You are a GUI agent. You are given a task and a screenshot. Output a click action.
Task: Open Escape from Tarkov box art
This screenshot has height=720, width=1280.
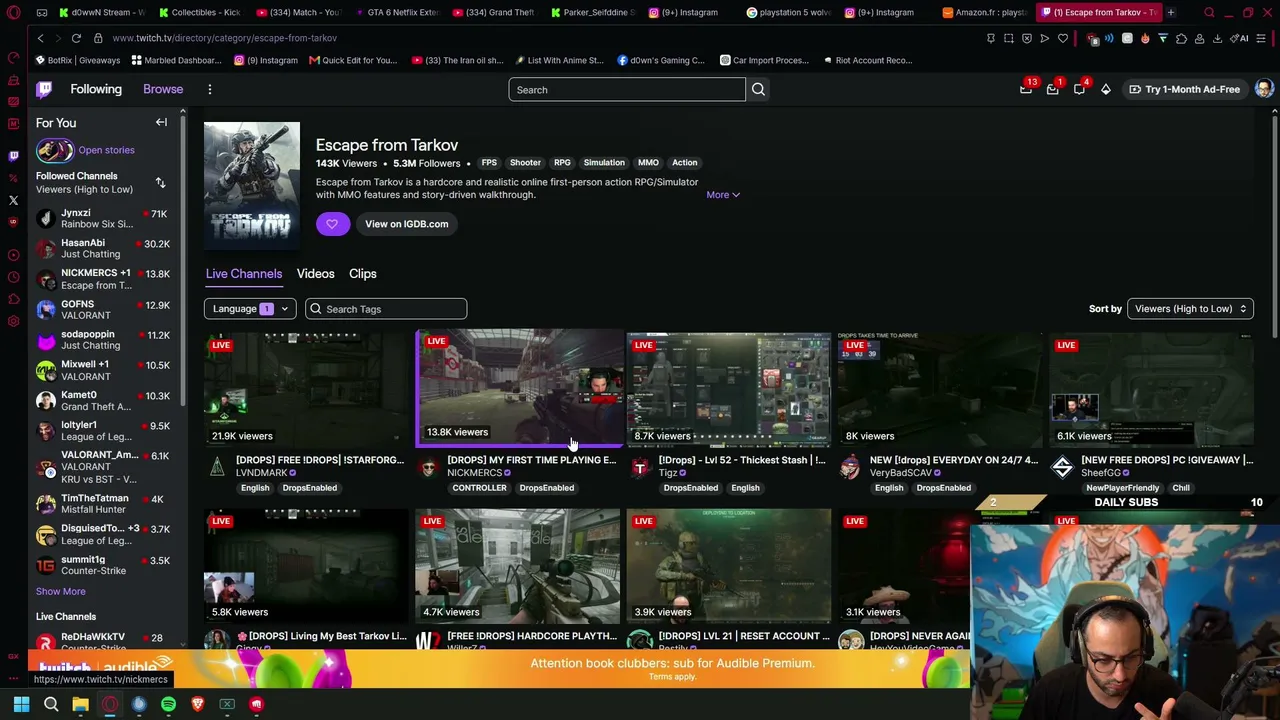tap(252, 185)
